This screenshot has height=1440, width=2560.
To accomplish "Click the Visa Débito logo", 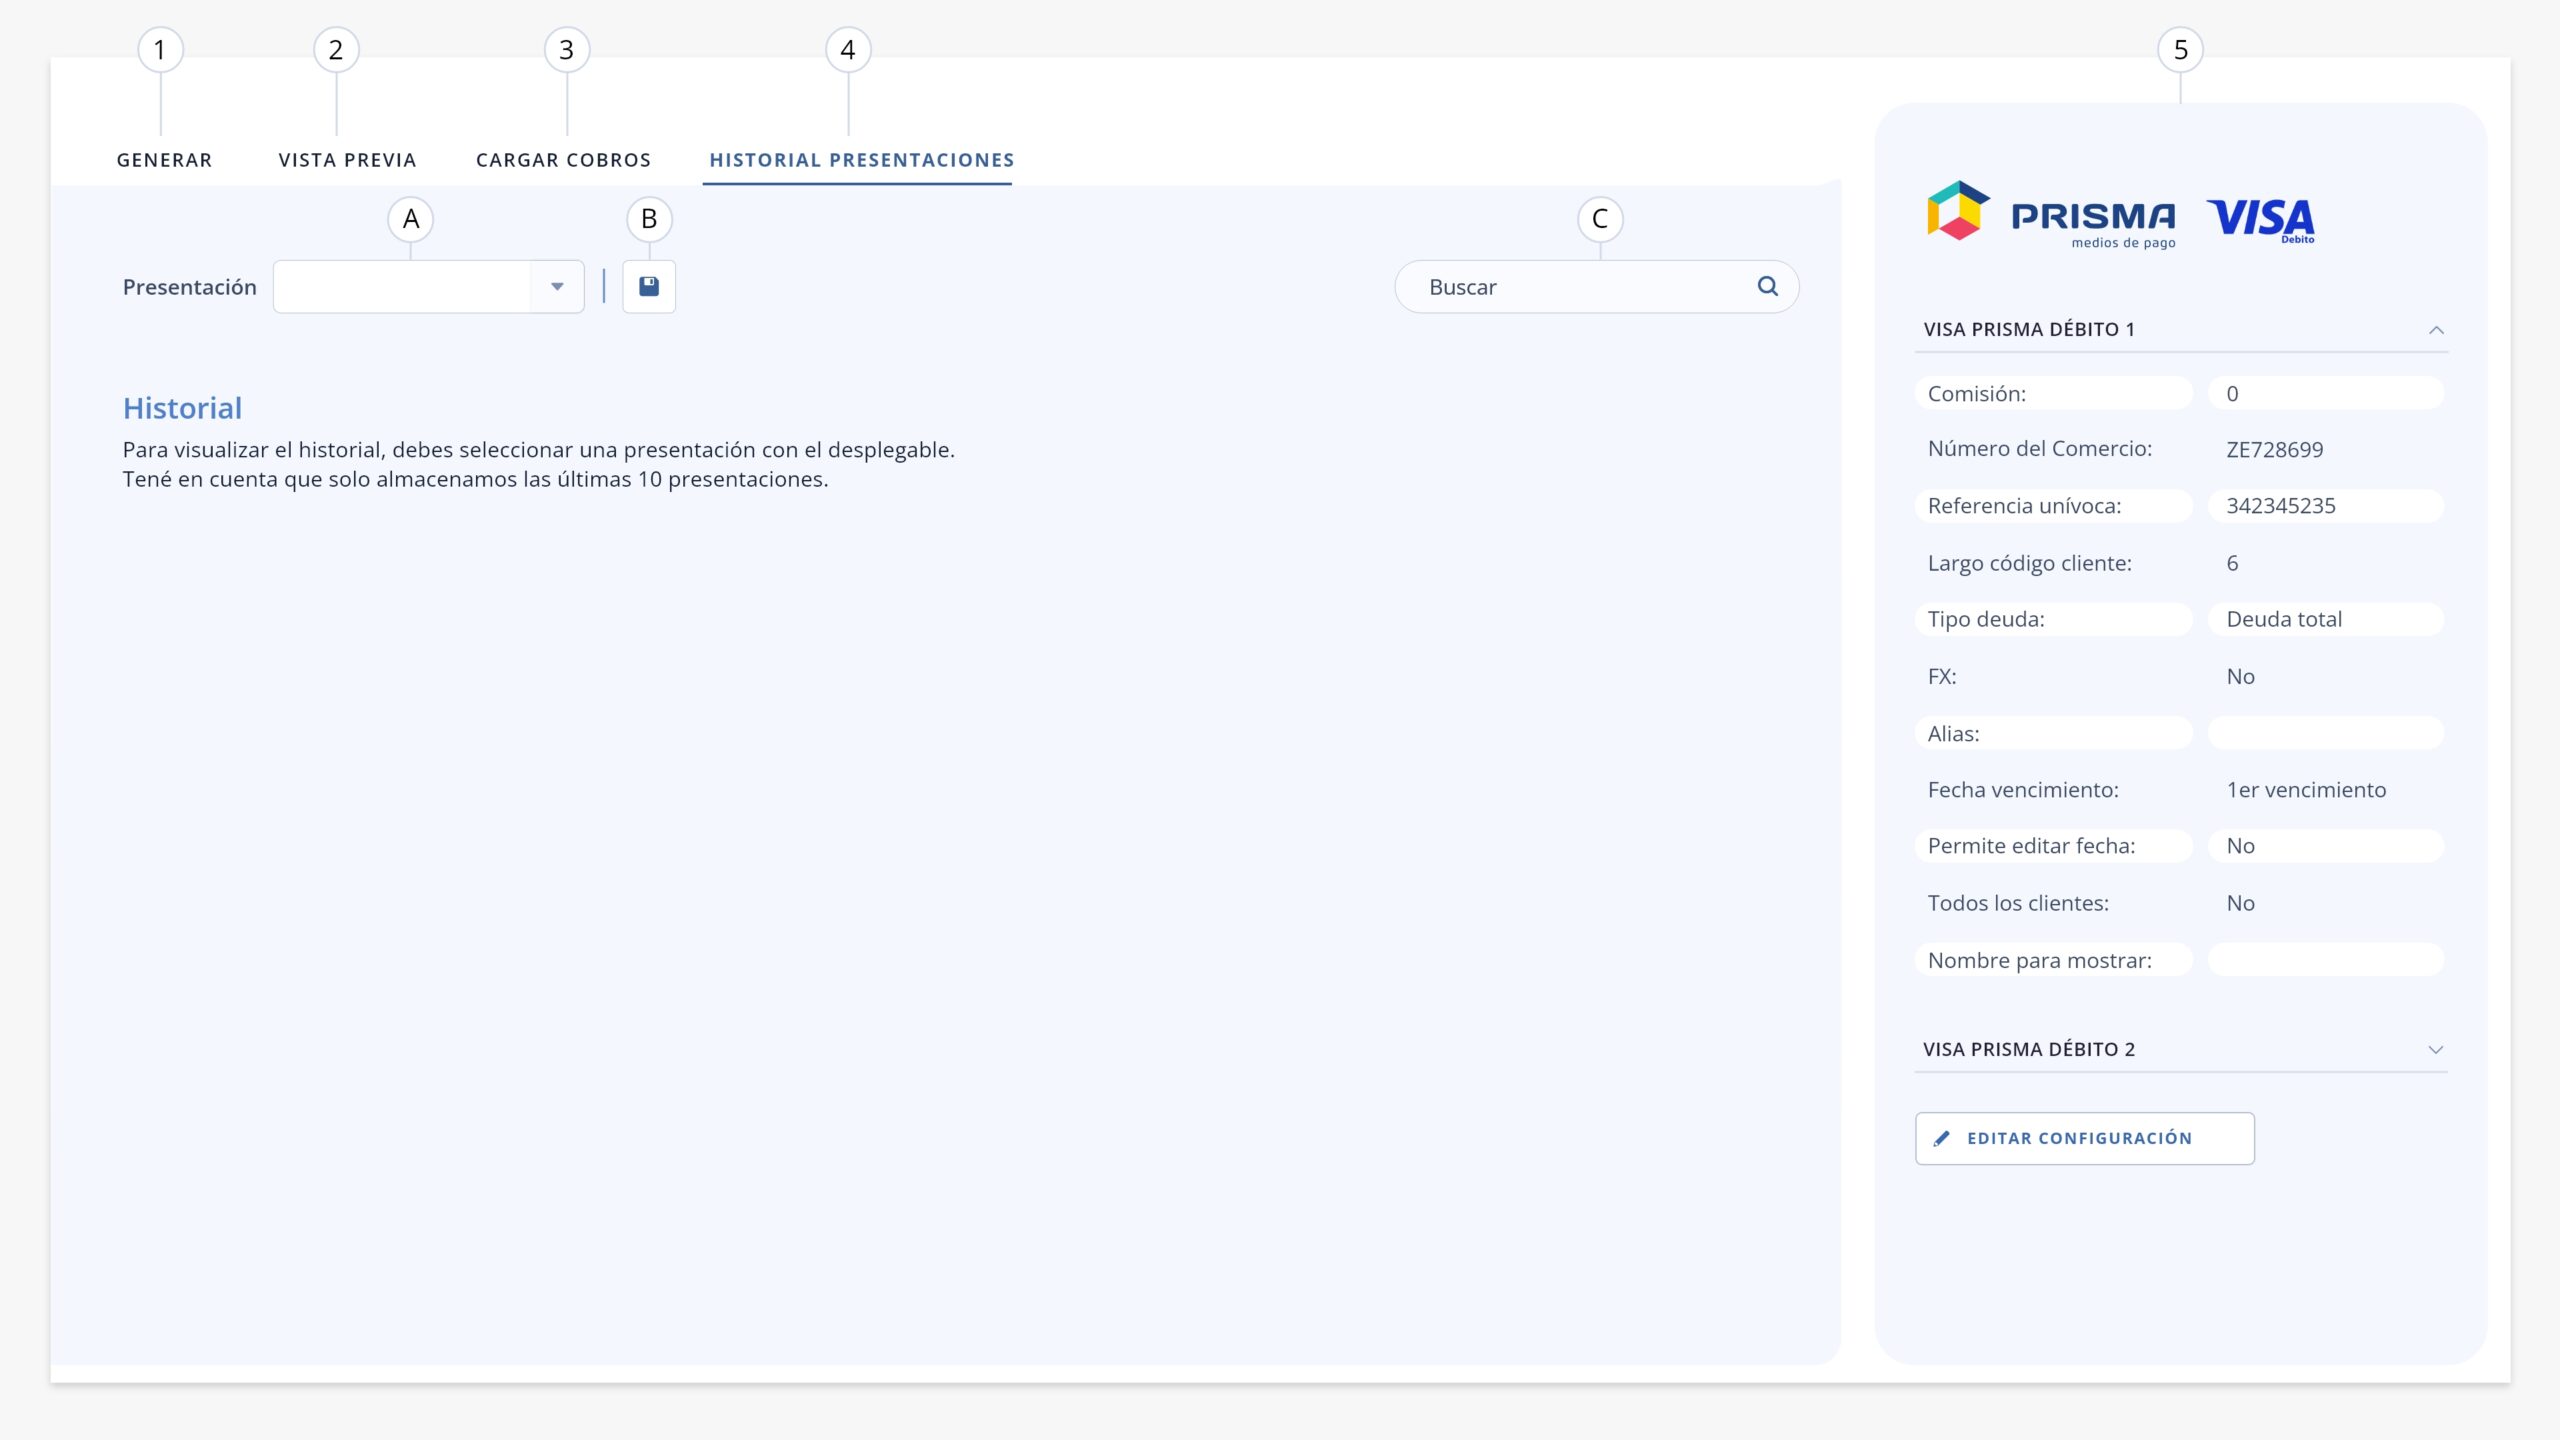I will pos(2261,219).
